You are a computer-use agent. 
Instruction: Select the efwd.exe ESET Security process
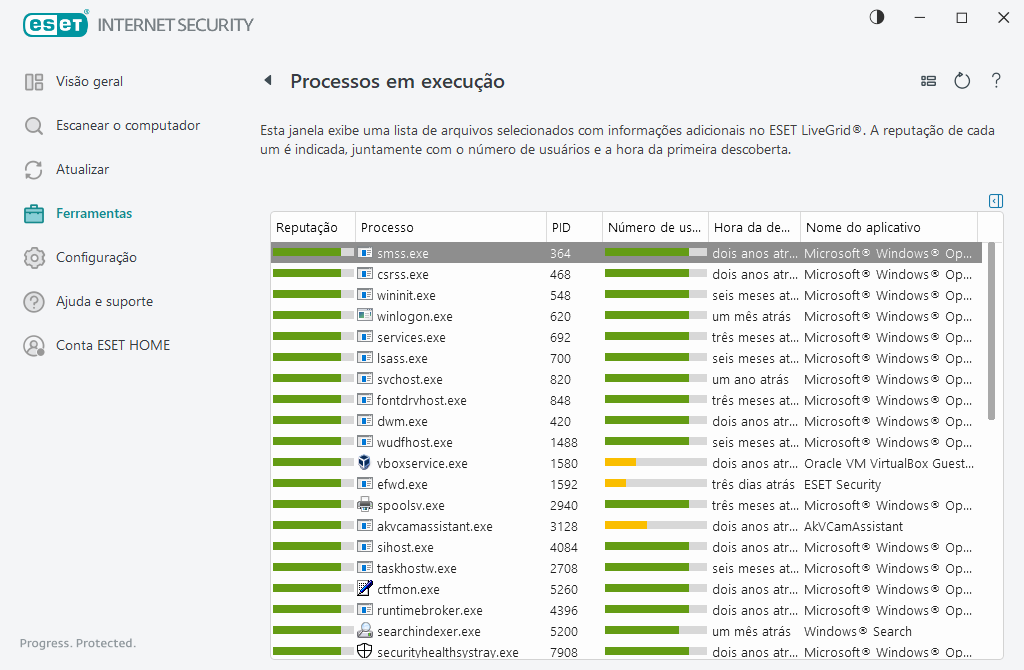450,484
